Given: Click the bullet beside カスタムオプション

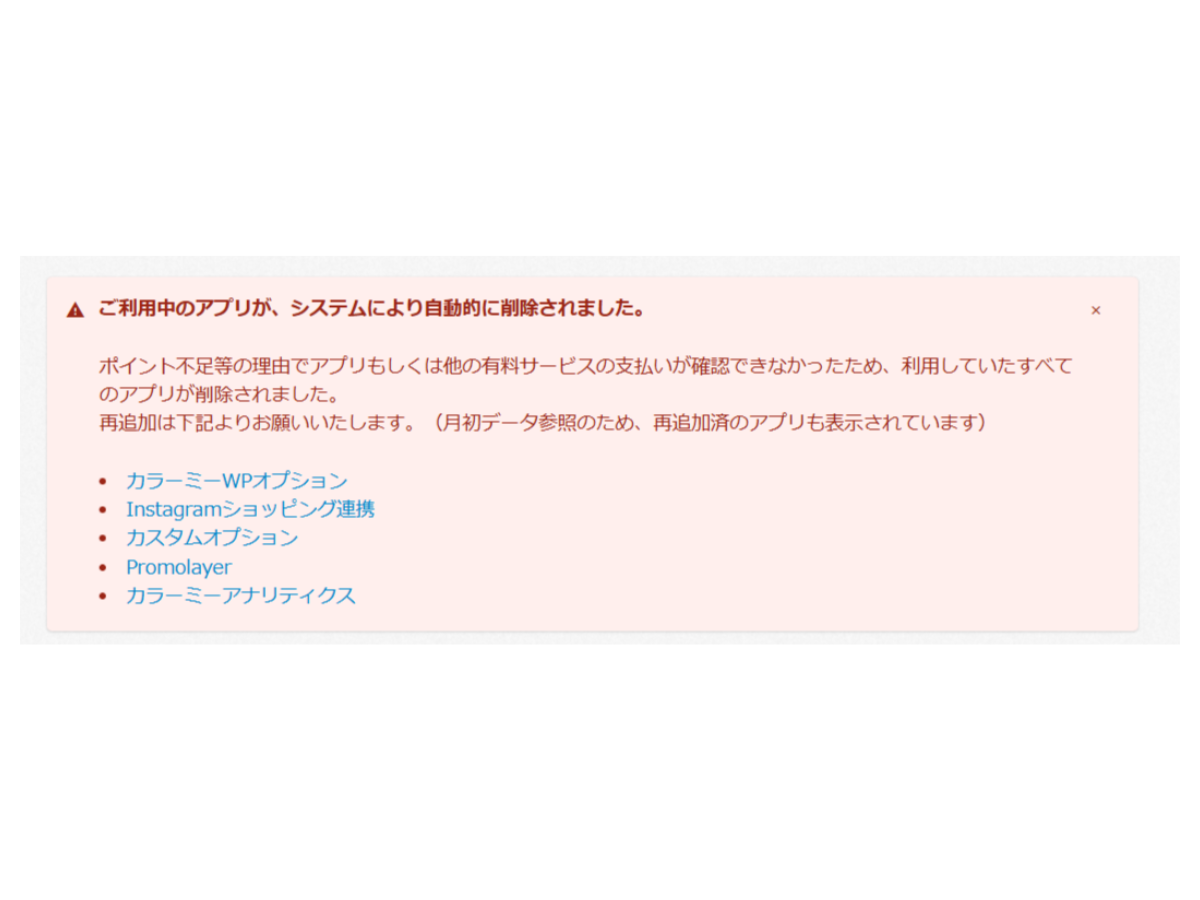Looking at the screenshot, I should pyautogui.click(x=103, y=539).
